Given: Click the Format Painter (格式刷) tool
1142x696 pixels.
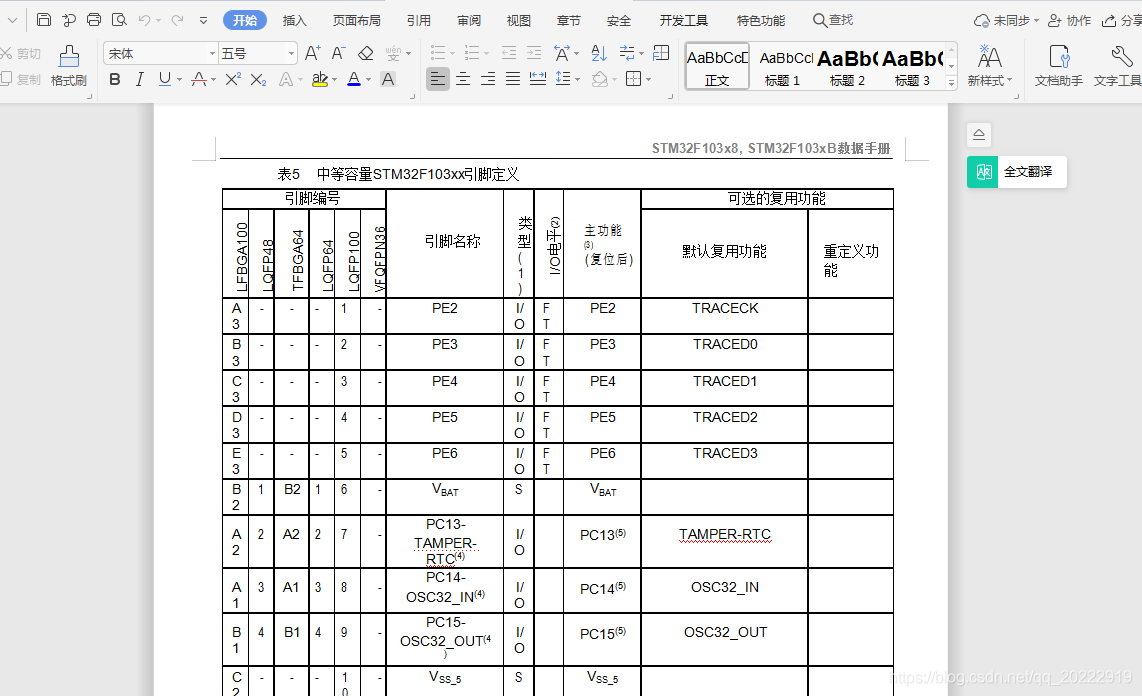Looking at the screenshot, I should point(69,66).
